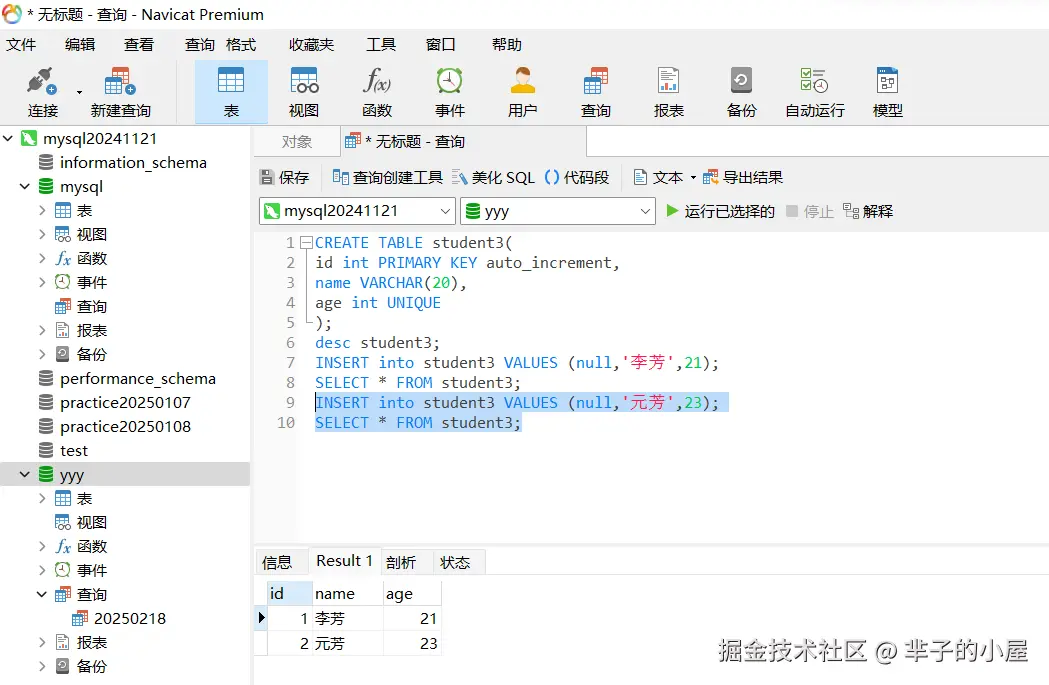Screen dimensions: 1049x685
Task: Expand 表 under yyy database
Action: pyautogui.click(x=42, y=498)
